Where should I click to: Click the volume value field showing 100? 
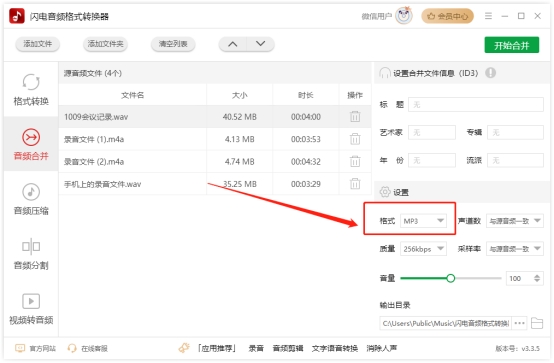click(519, 279)
